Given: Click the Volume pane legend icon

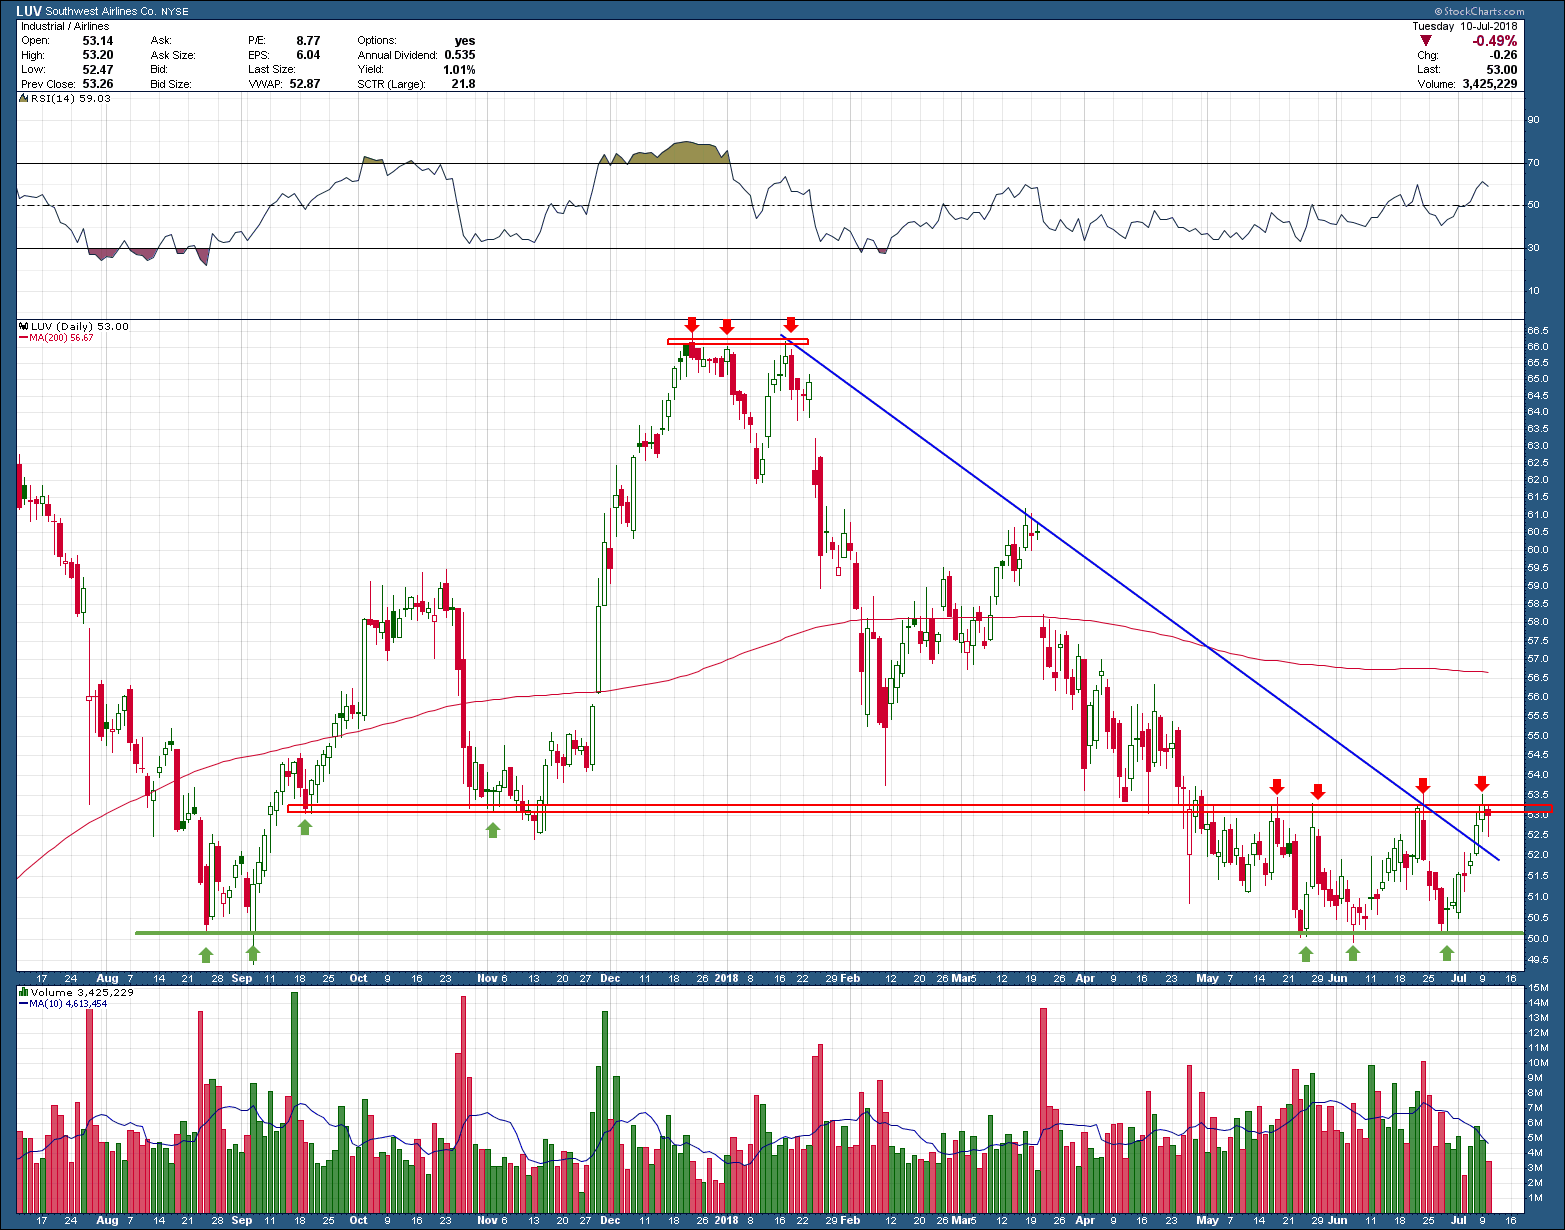Looking at the screenshot, I should pos(25,992).
